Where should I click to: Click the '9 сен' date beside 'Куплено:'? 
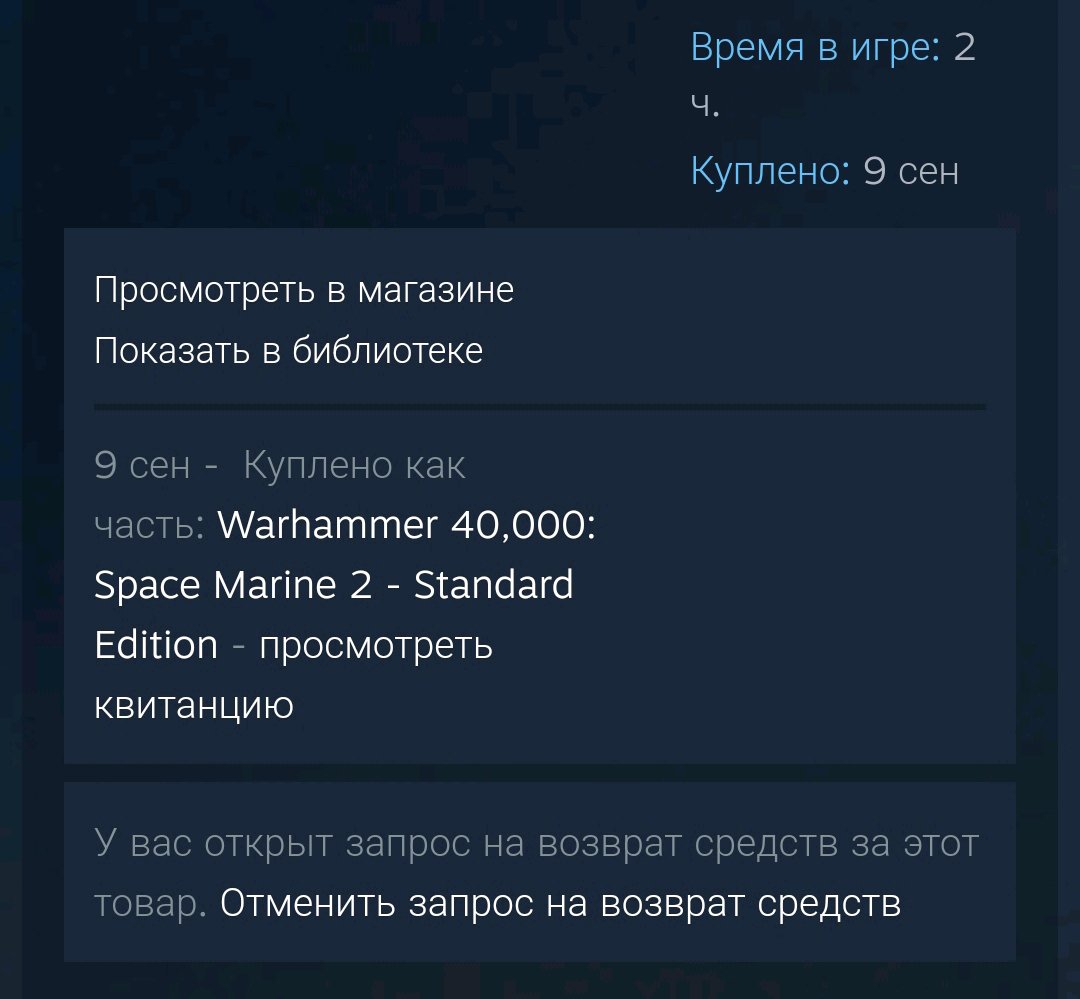coord(911,170)
